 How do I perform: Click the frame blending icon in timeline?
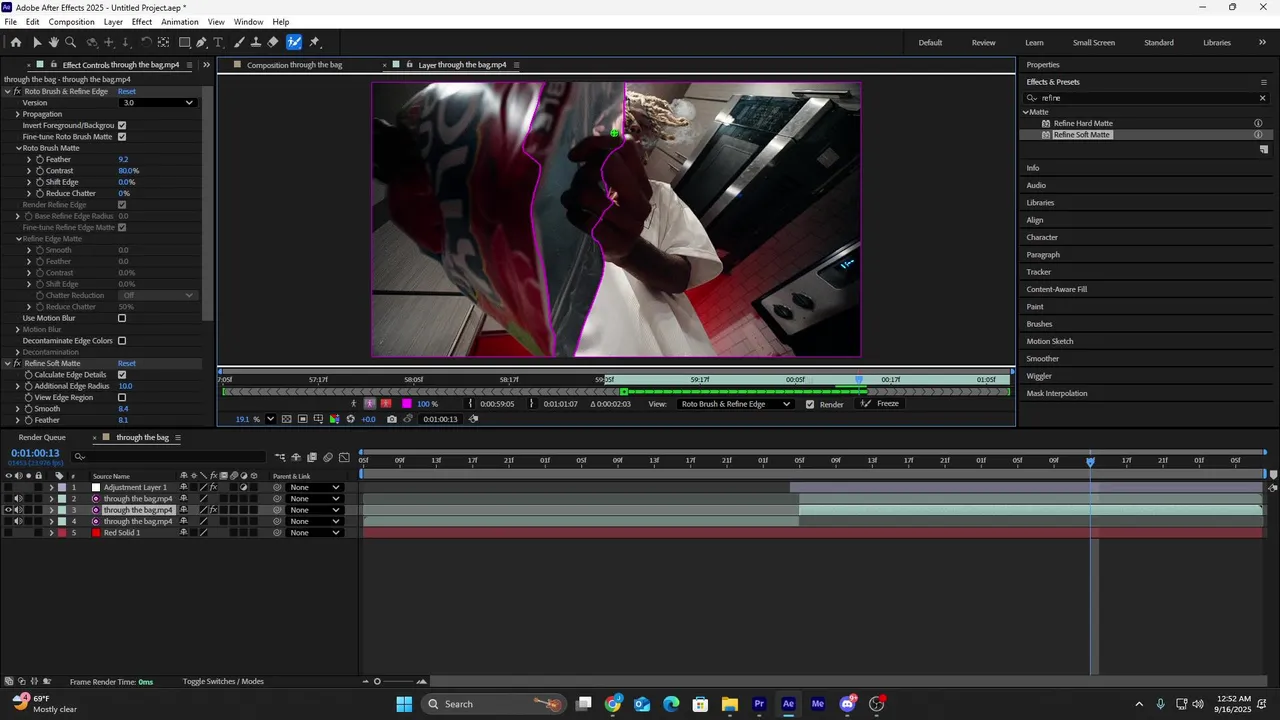312,457
